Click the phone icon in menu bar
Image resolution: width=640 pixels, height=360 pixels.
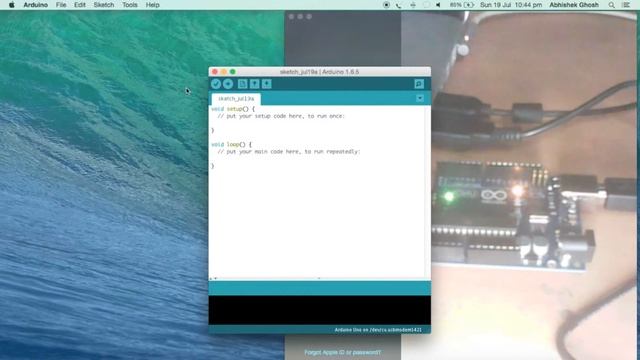point(398,5)
